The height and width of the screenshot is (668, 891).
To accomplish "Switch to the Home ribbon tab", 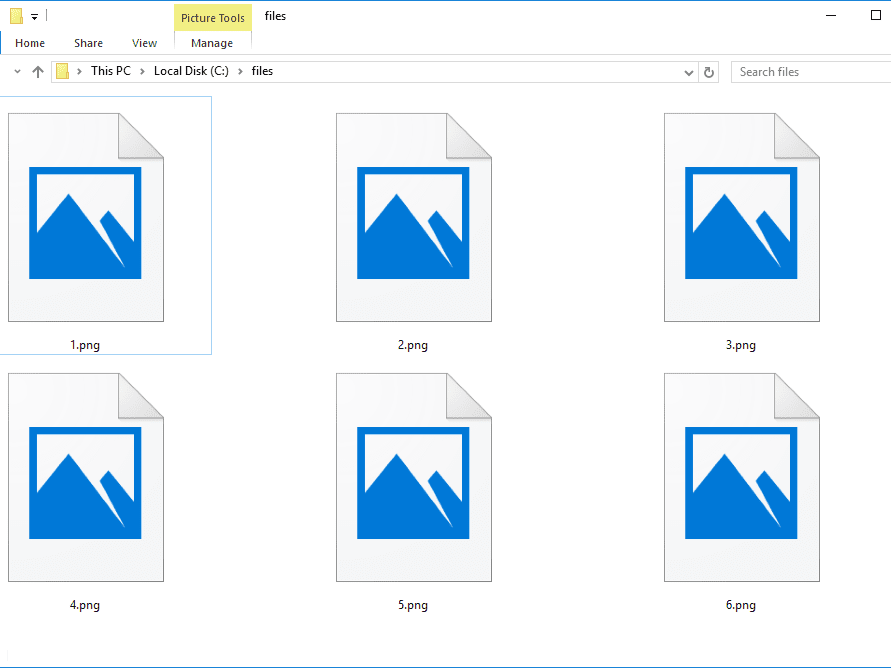I will click(30, 43).
